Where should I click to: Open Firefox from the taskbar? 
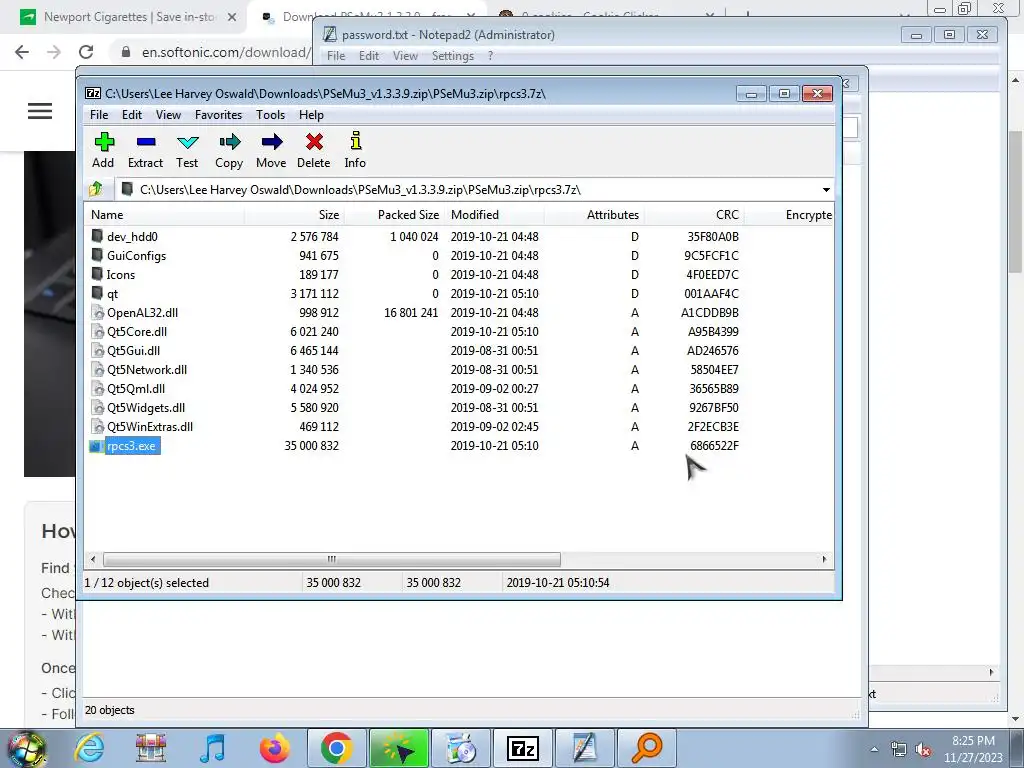(275, 748)
